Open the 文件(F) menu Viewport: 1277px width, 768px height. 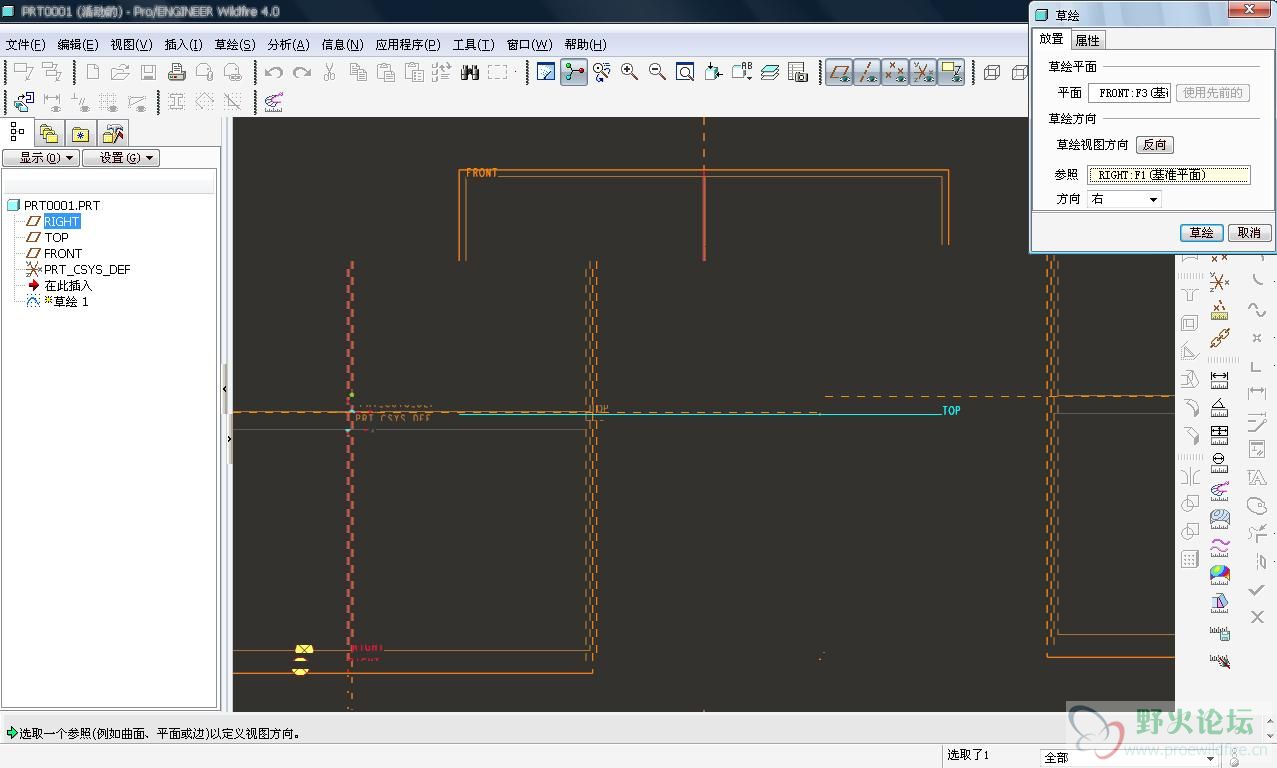pos(26,44)
